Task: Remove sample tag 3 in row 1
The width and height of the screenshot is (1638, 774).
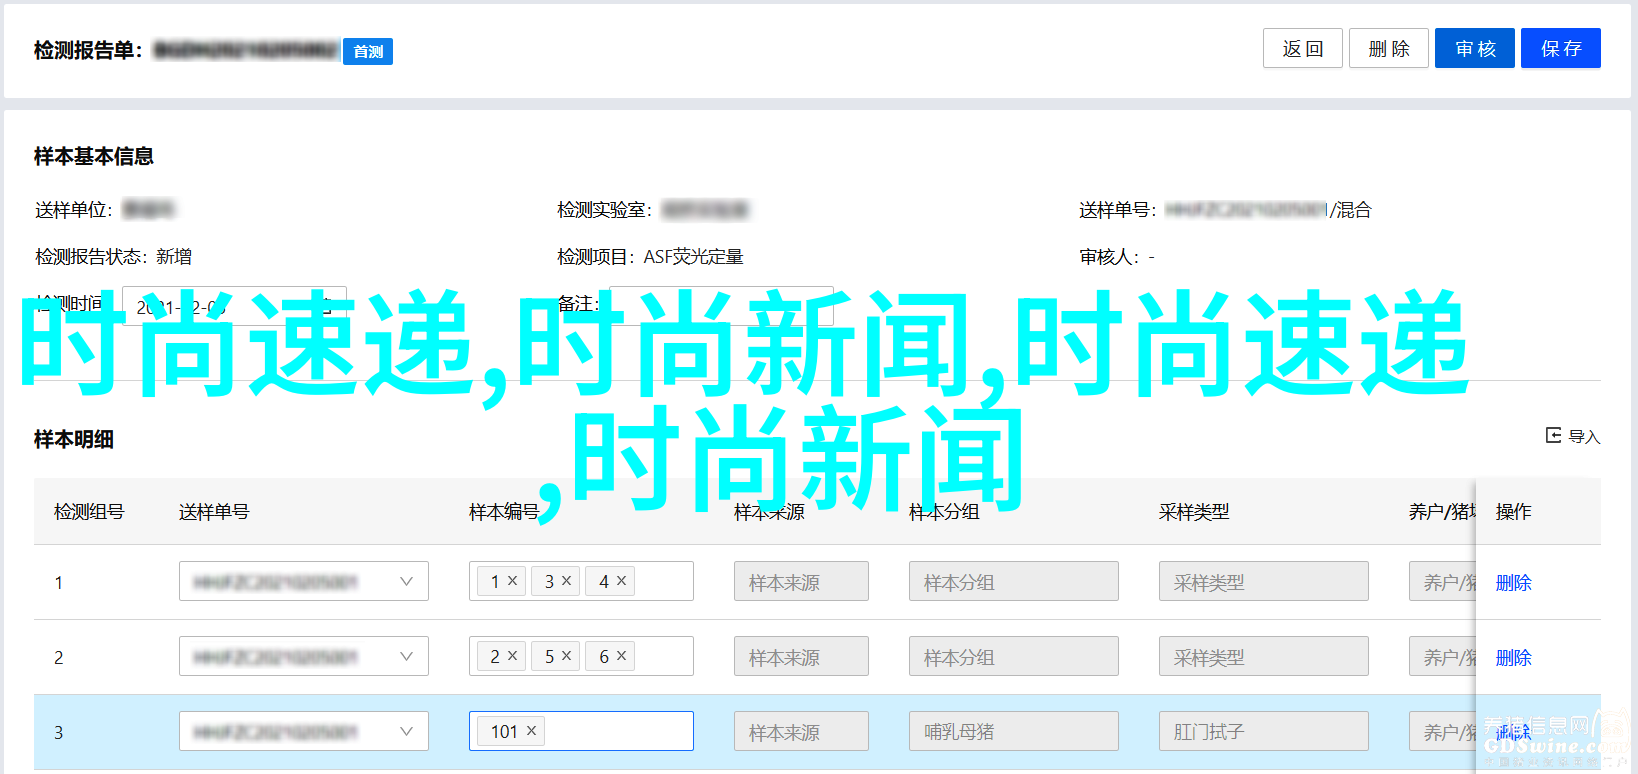Action: tap(567, 580)
